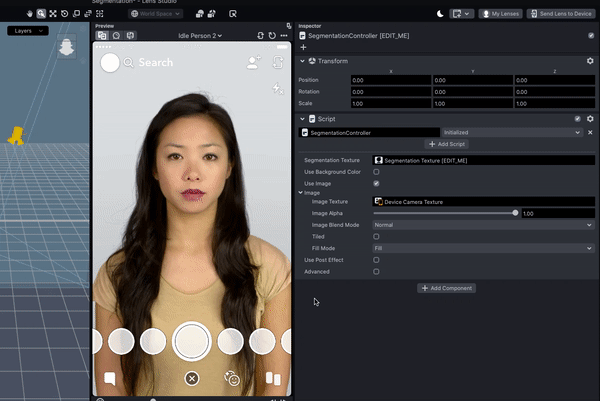Select the move arrows tool
600x401 pixels.
click(x=53, y=14)
